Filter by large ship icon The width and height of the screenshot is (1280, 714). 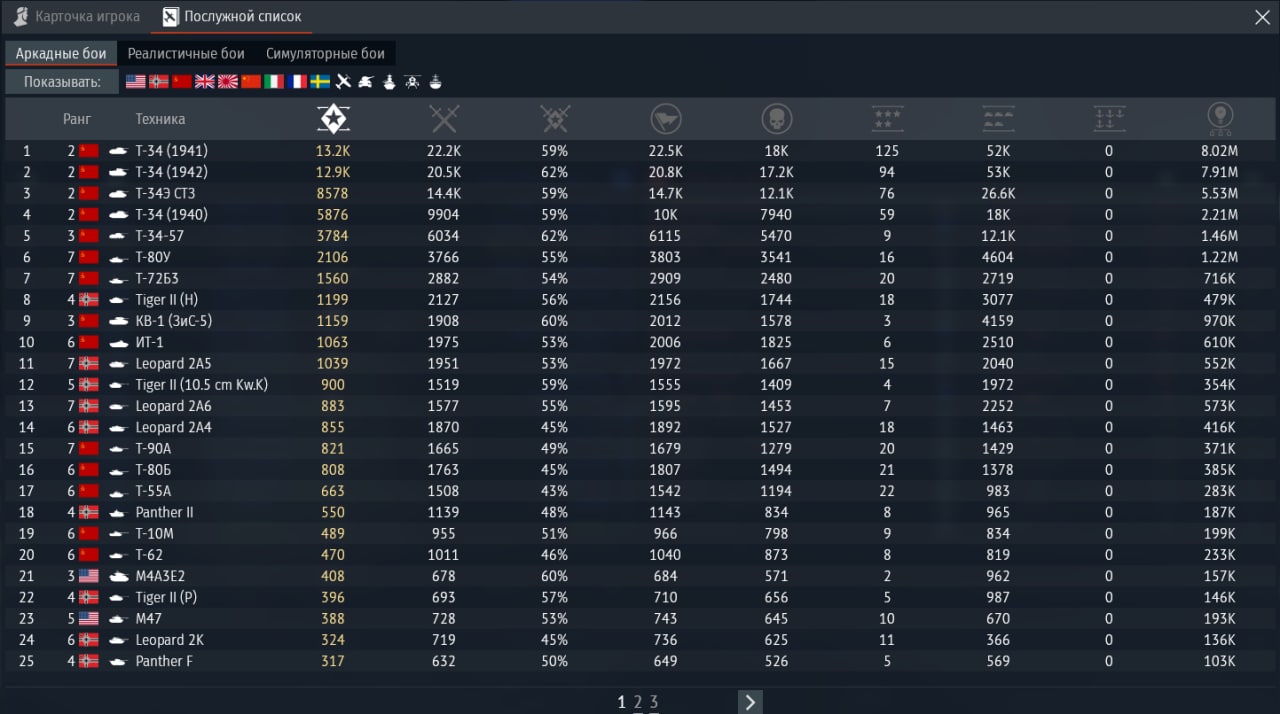point(389,82)
